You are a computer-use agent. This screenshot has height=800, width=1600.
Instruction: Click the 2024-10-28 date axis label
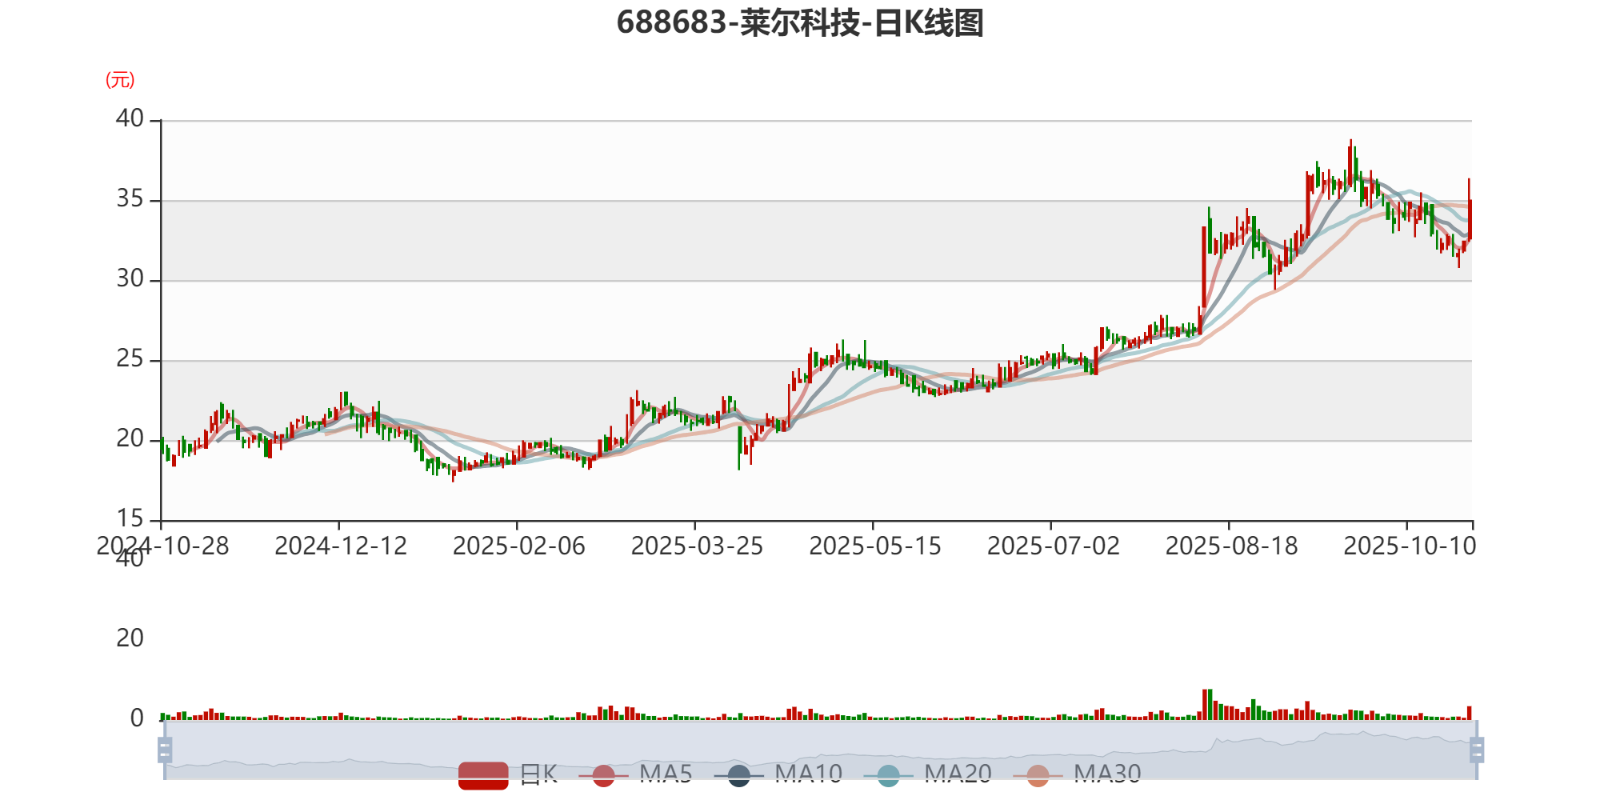[162, 546]
